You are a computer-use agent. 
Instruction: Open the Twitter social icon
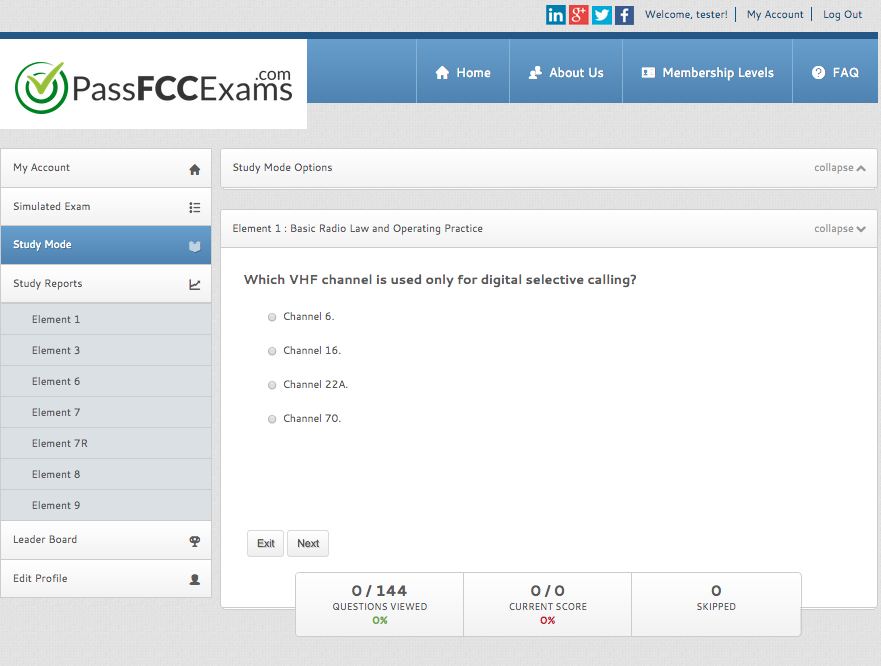(601, 15)
